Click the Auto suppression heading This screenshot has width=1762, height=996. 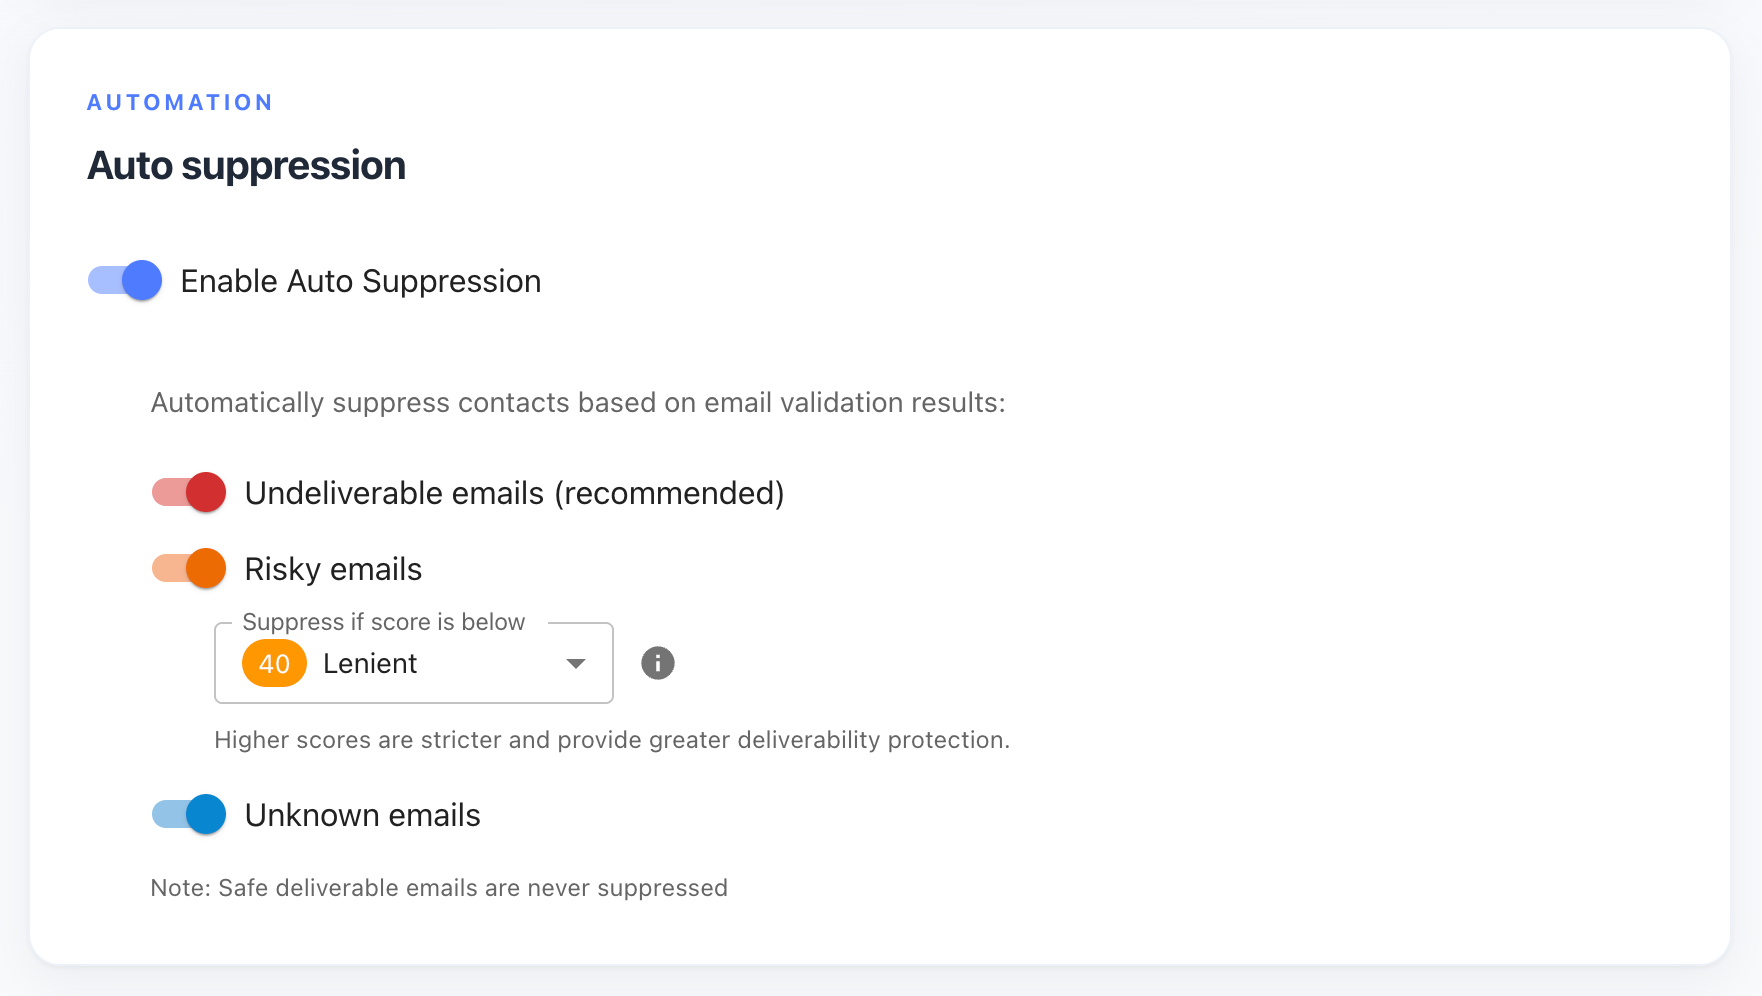point(247,166)
